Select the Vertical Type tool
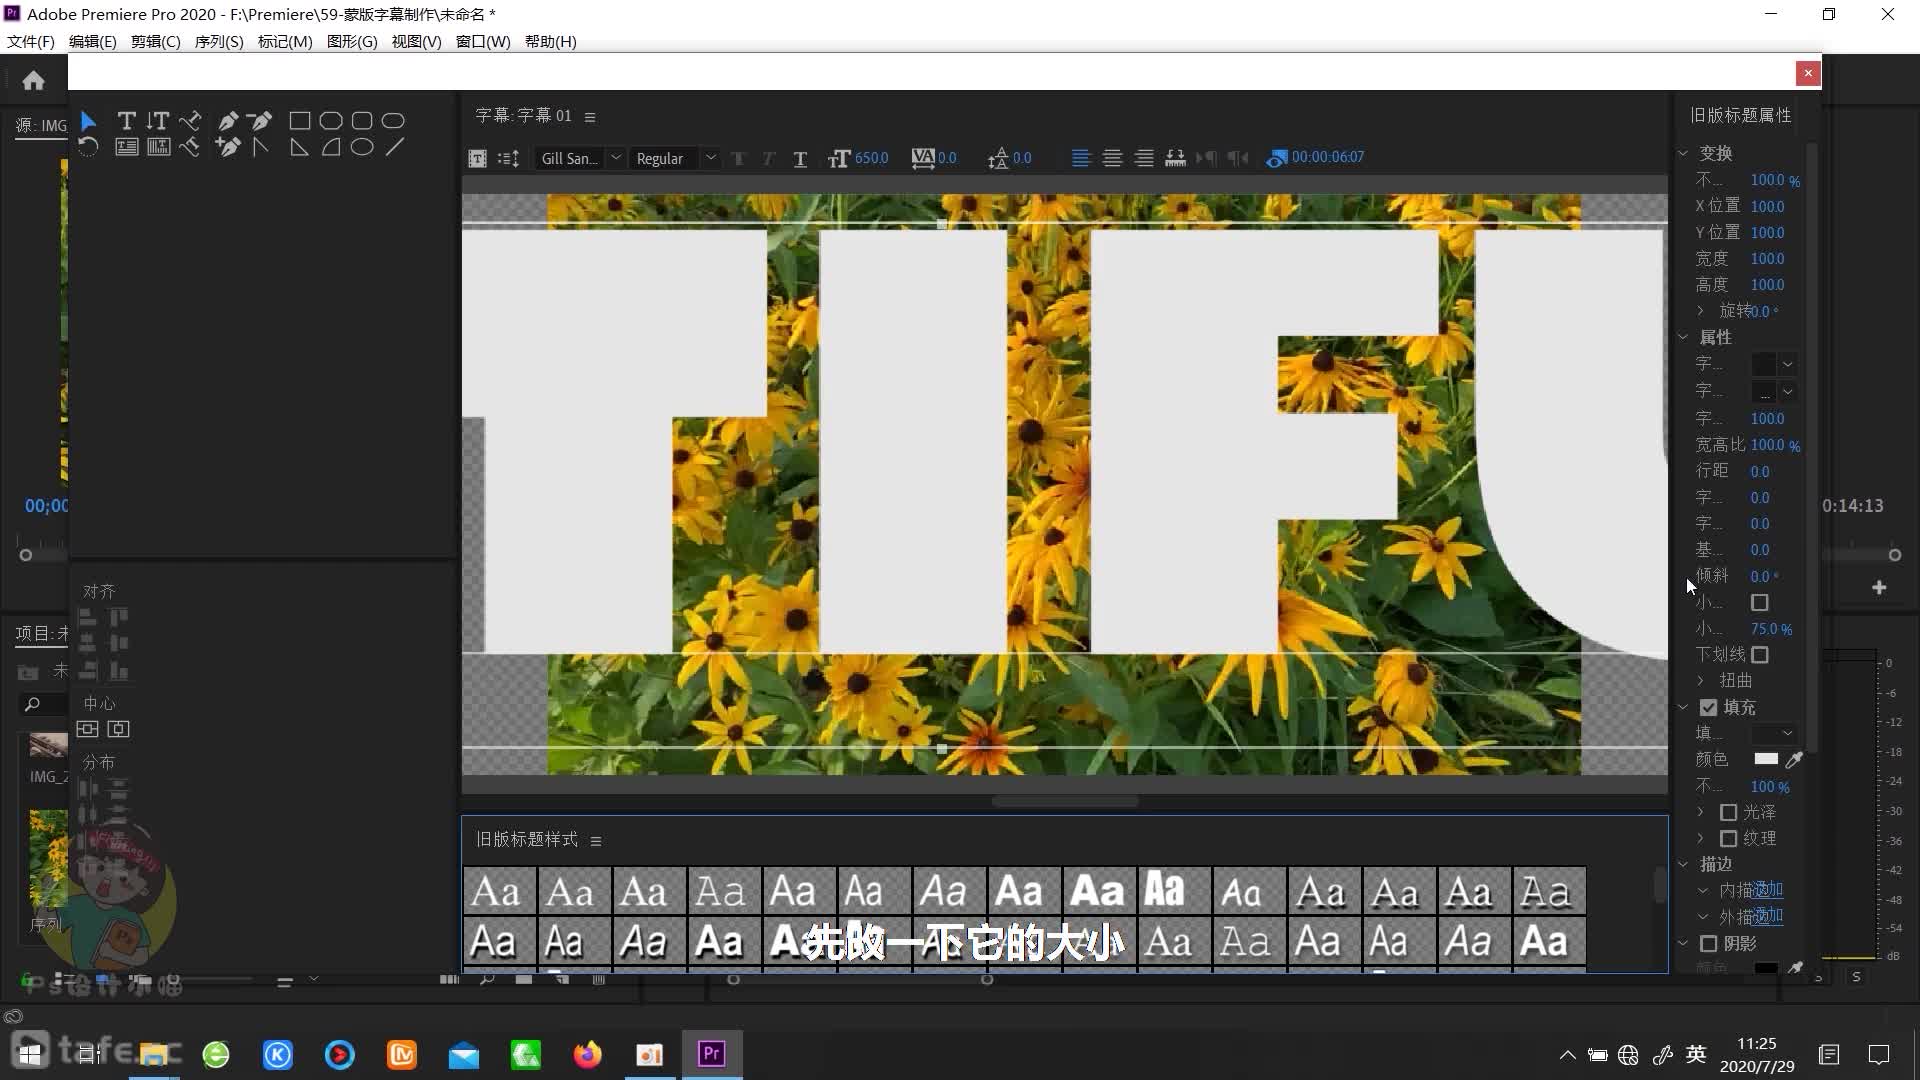This screenshot has height=1080, width=1920. [158, 121]
